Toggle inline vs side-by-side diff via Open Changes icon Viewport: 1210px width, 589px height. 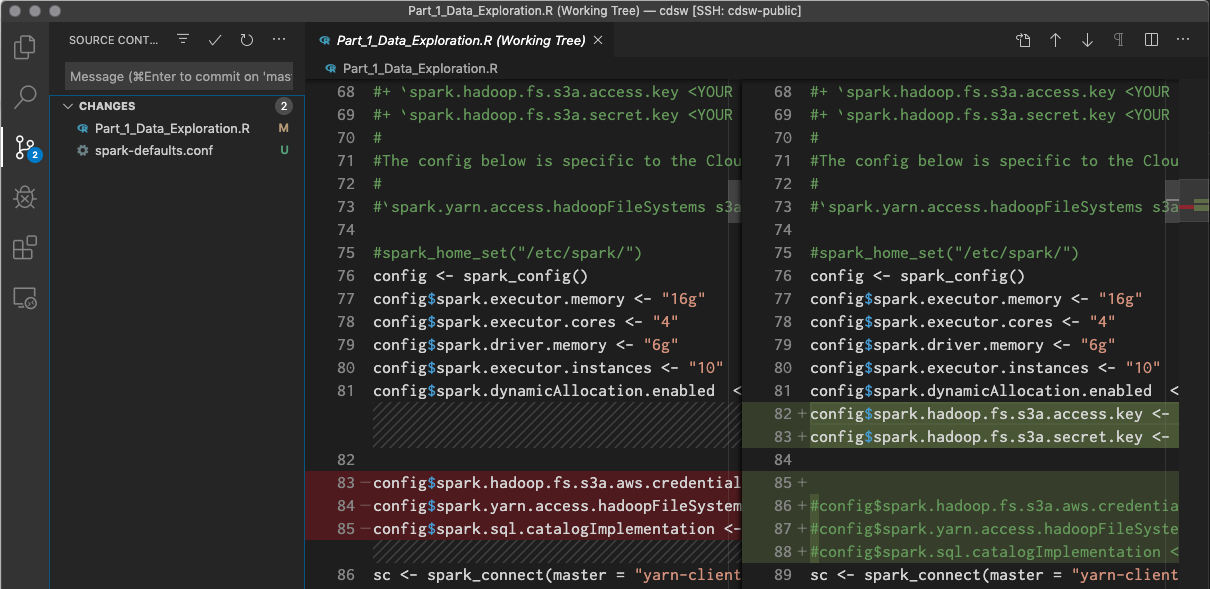tap(1023, 39)
